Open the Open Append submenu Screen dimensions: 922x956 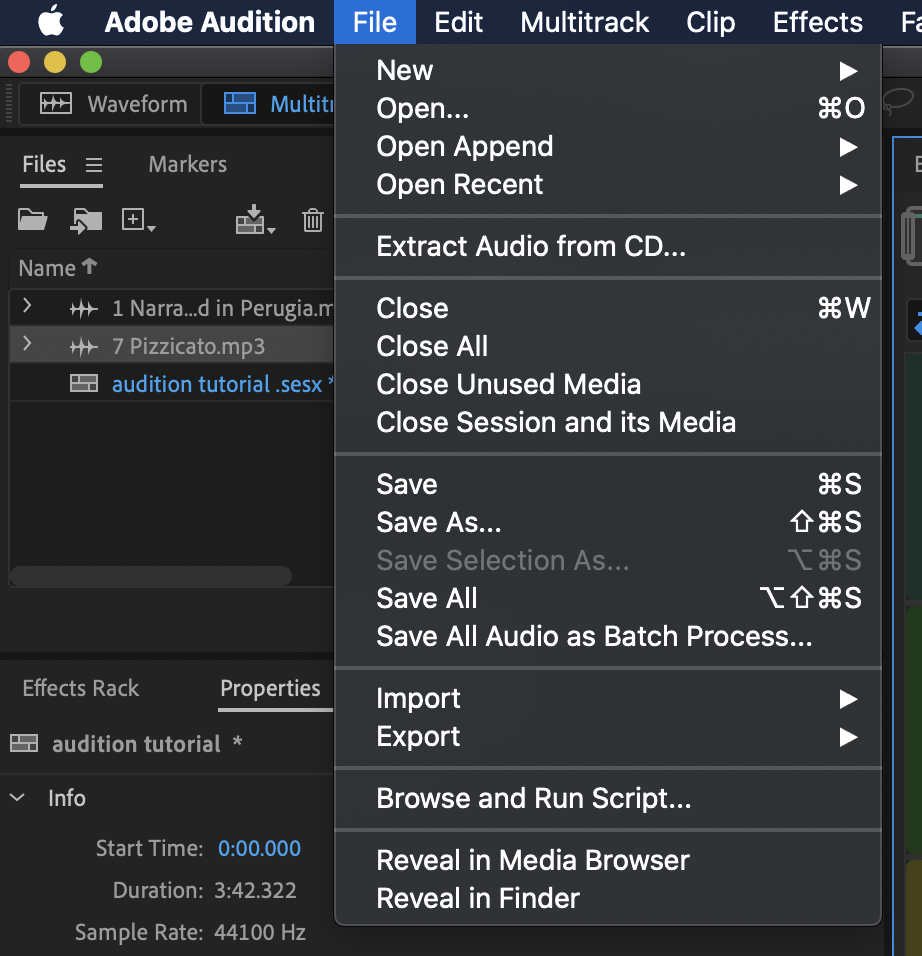tap(608, 147)
